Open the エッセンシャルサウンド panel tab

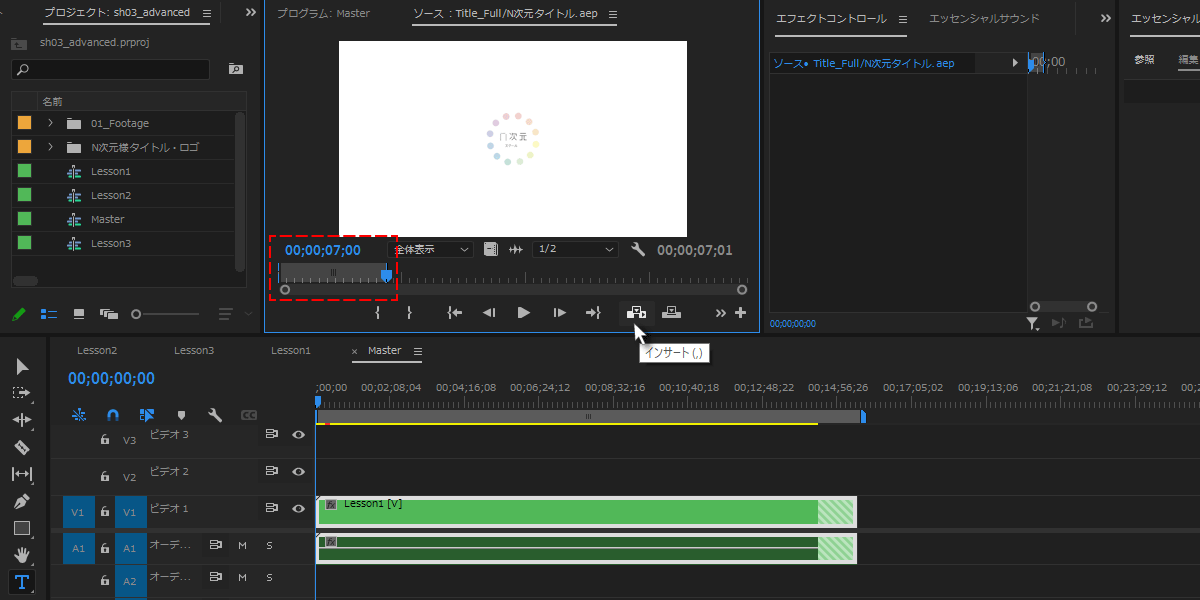(984, 18)
